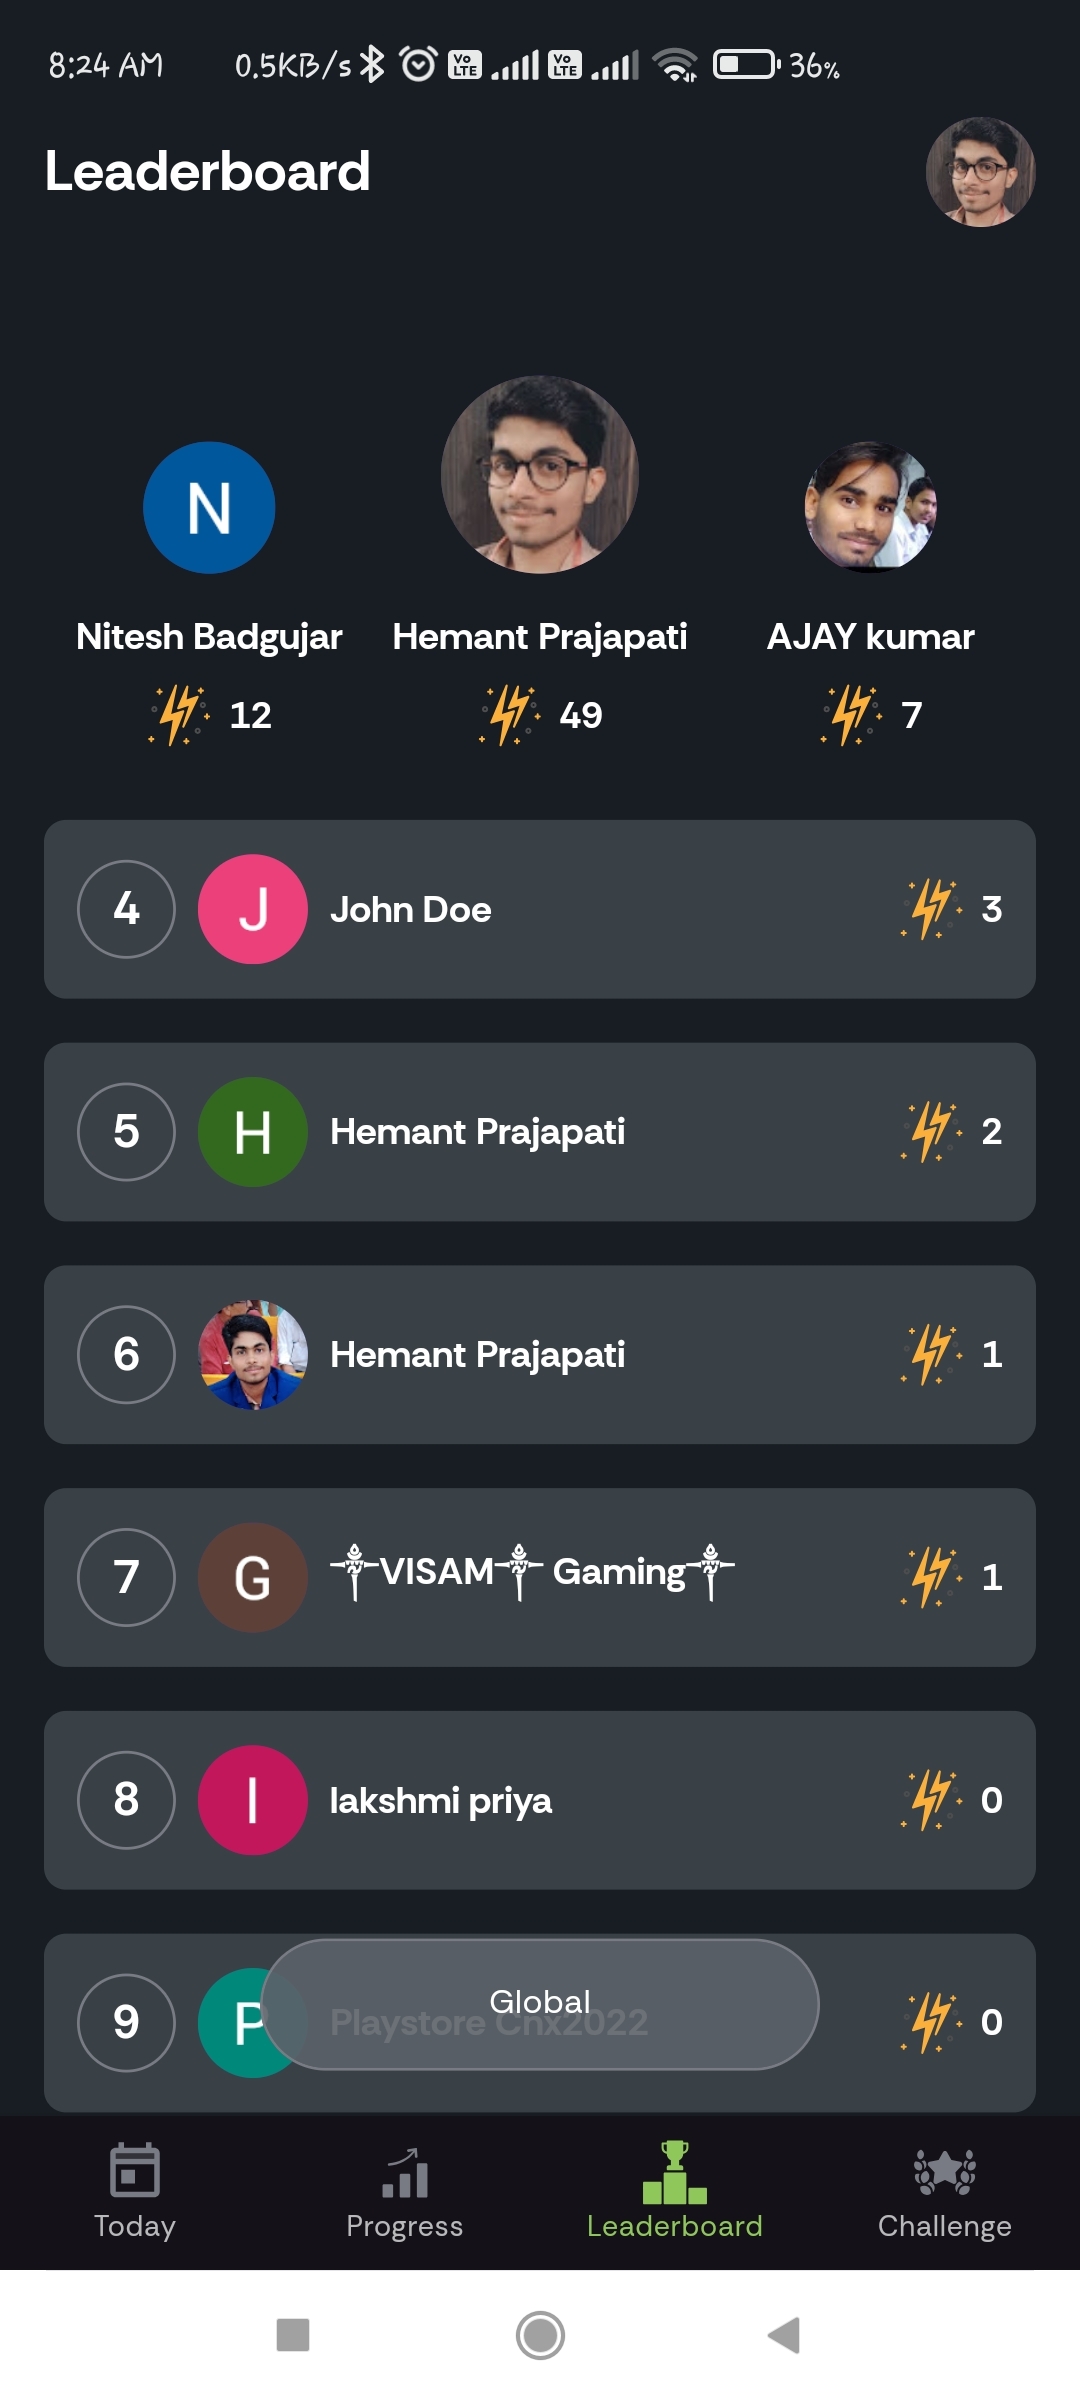
Task: Open rank 6 Hemant Prajapati's photo avatar
Action: [x=253, y=1355]
